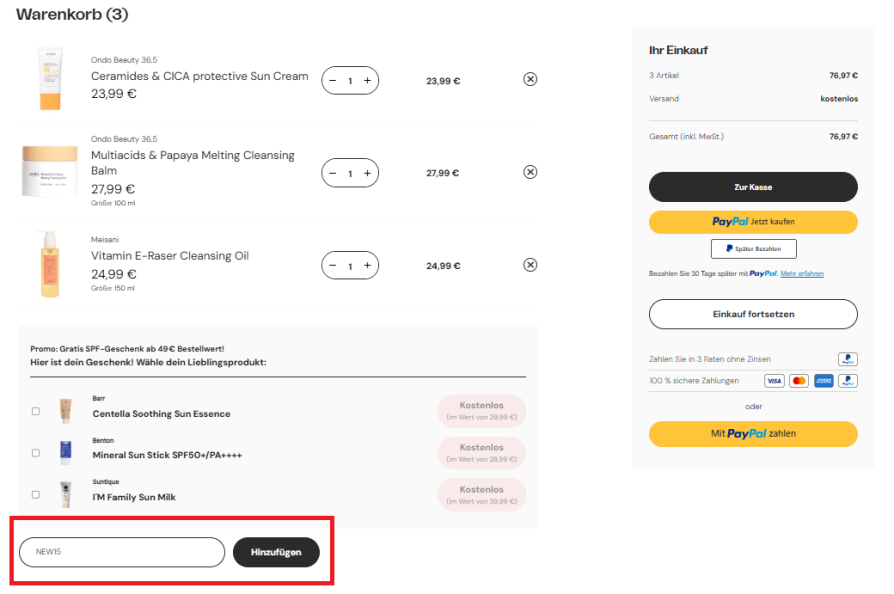Decrease quantity of Papaya Melting Cleansing Balm
Screen dimensions: 894x594
333,173
